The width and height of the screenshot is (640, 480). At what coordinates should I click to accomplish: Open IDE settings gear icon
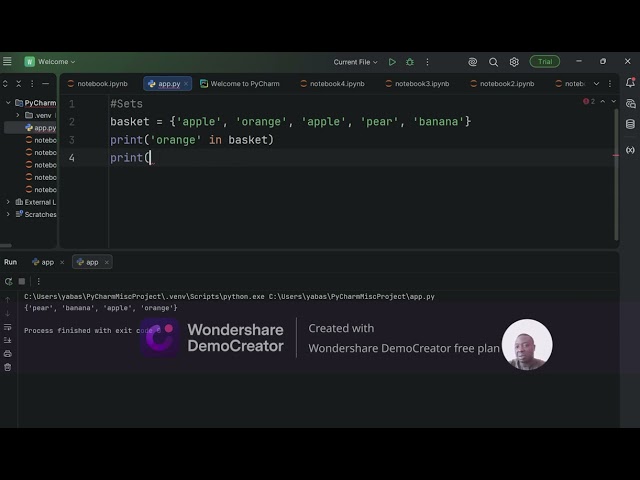click(x=514, y=62)
